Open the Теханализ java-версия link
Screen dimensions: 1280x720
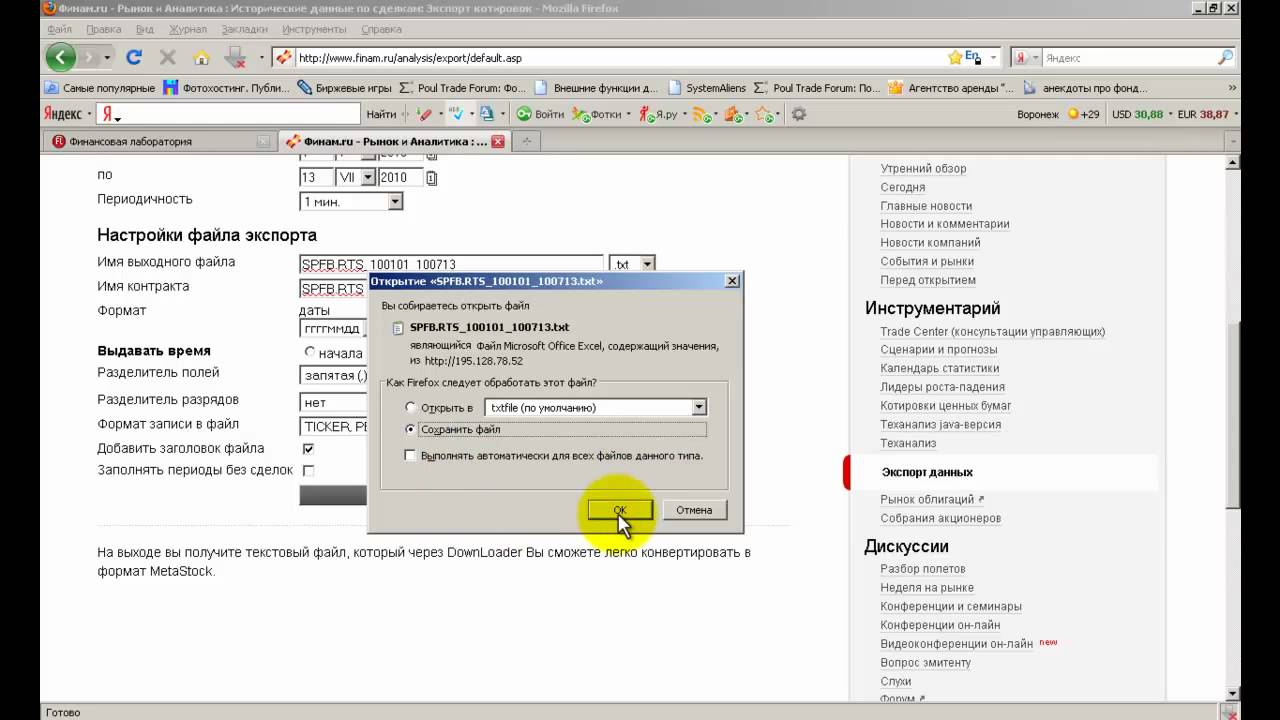tap(941, 424)
